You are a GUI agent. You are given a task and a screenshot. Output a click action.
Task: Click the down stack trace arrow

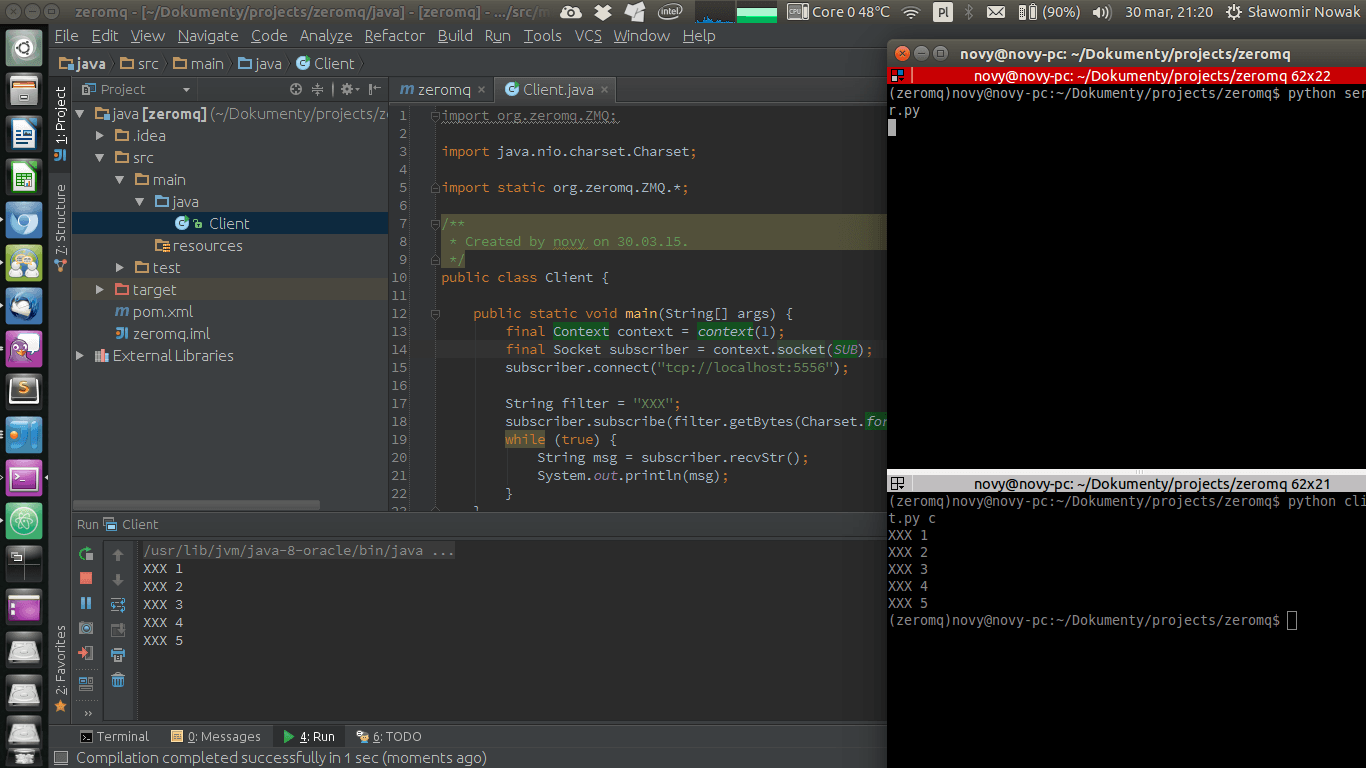(118, 580)
